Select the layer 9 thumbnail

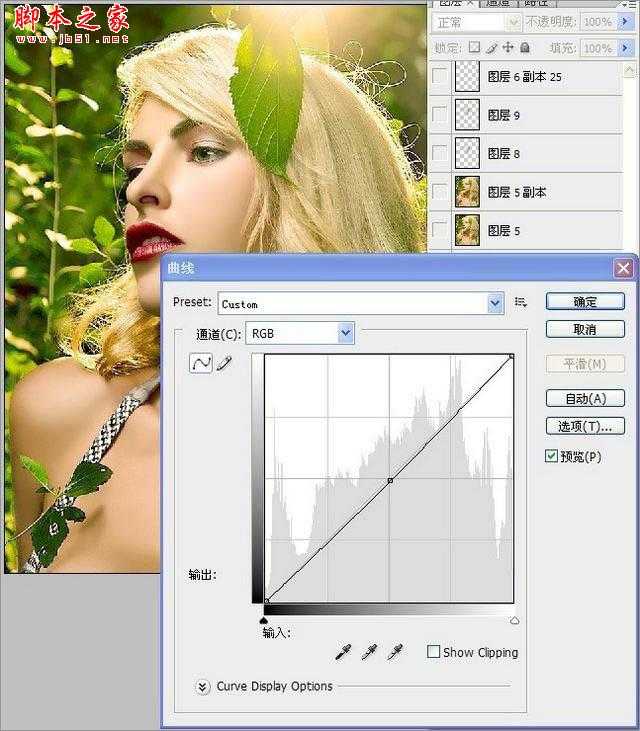pos(467,114)
